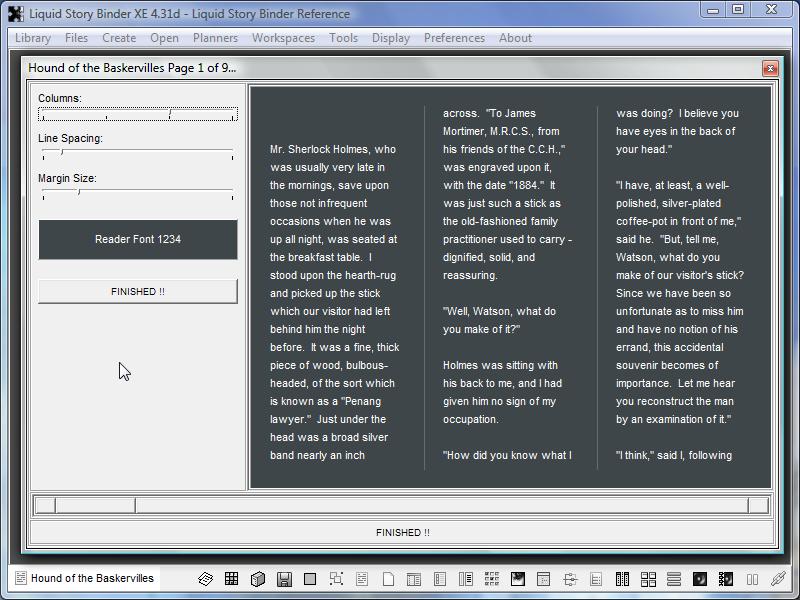Click the three horizontal bars icon
The height and width of the screenshot is (600, 800).
tap(674, 579)
